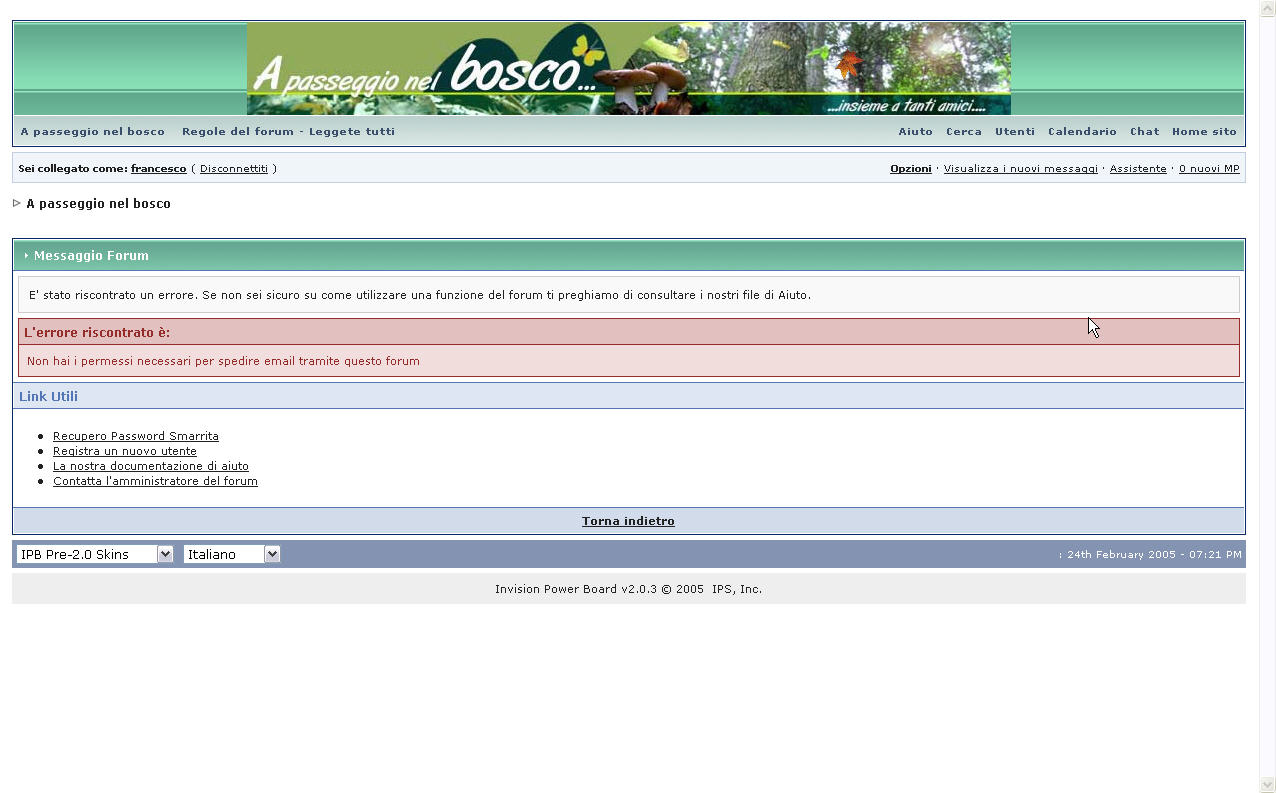Screen dimensions: 1276x793
Task: Go to the Utenti members list
Action: 1014,132
